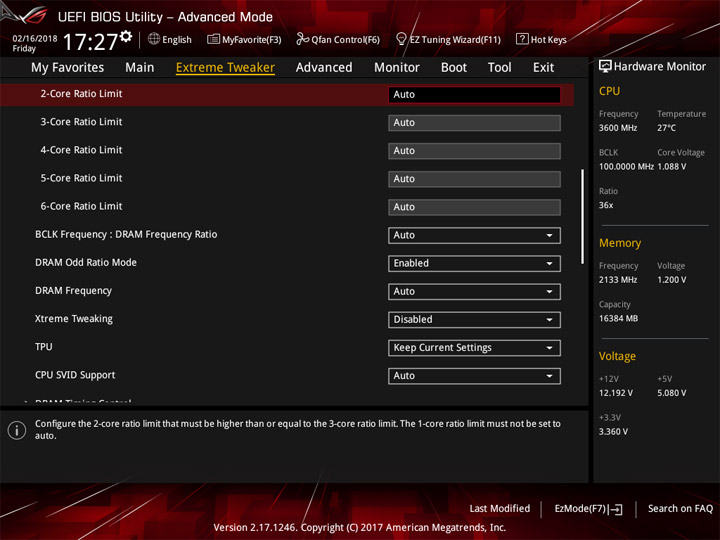This screenshot has height=540, width=720.
Task: Click the +3.3V reading 3.360 V
Action: [x=613, y=432]
